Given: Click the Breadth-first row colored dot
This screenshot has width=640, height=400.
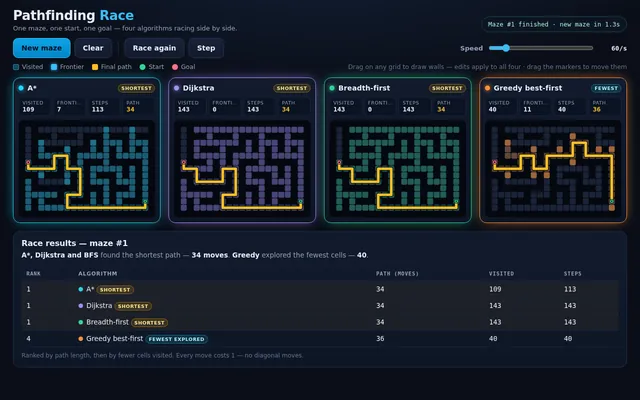Looking at the screenshot, I should tap(80, 322).
